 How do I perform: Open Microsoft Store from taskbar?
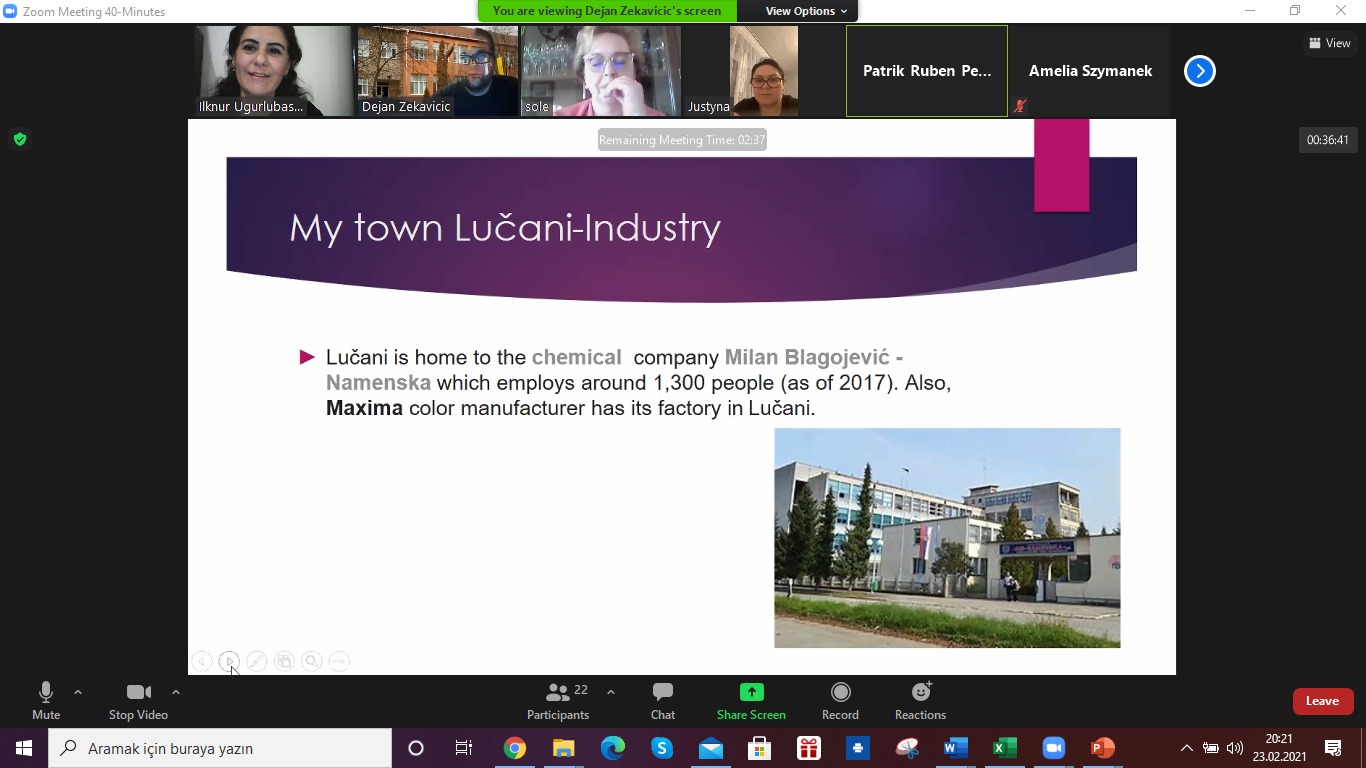(759, 748)
